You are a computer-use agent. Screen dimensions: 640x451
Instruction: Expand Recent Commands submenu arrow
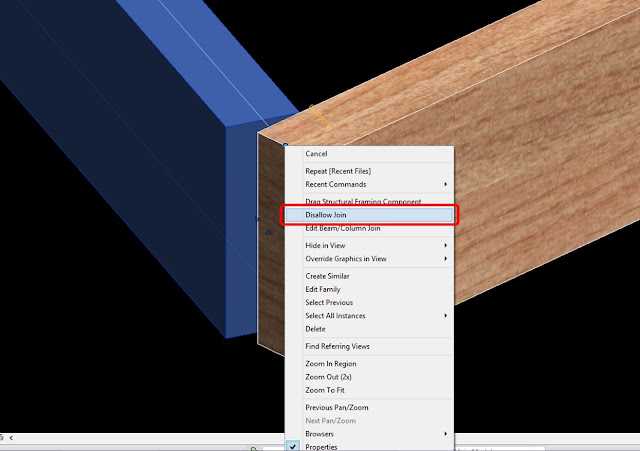445,184
